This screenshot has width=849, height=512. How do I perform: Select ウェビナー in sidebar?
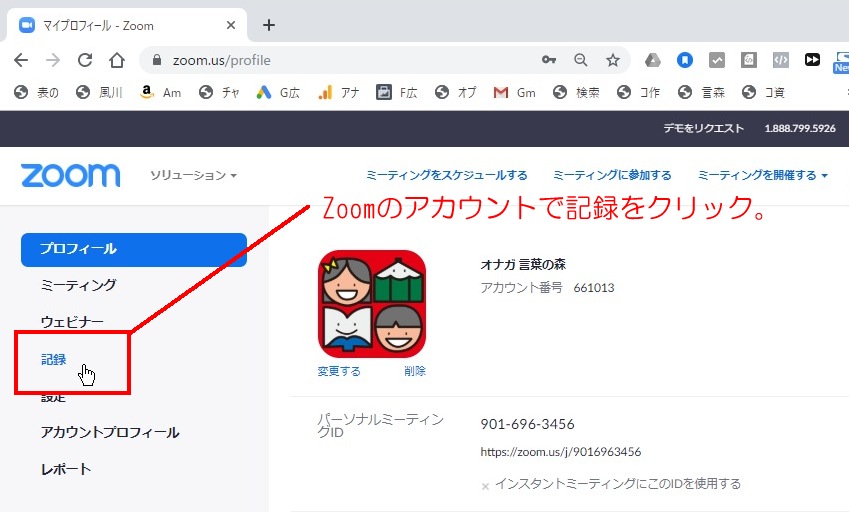point(71,322)
